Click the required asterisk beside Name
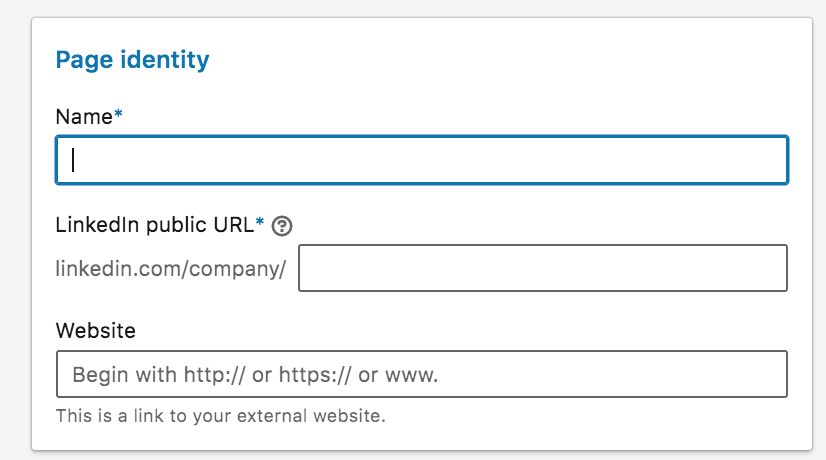 (118, 113)
